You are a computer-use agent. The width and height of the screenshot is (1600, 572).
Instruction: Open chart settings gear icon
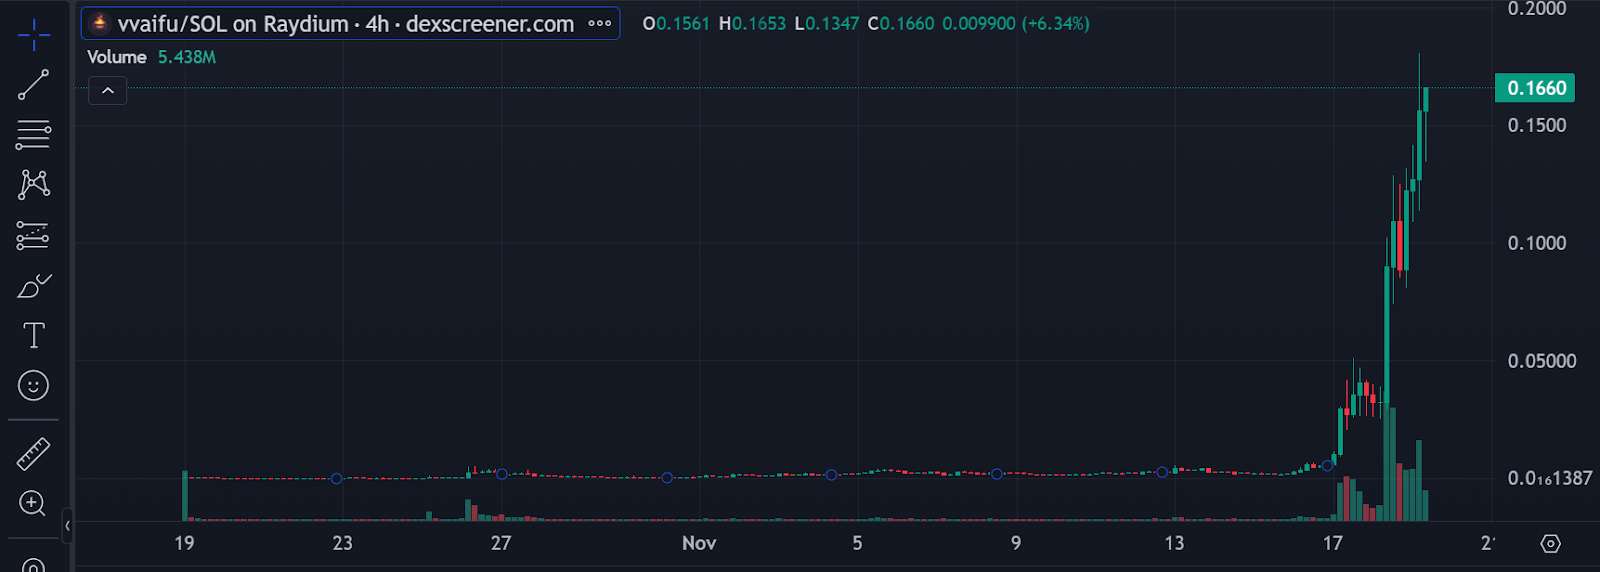coord(1550,544)
